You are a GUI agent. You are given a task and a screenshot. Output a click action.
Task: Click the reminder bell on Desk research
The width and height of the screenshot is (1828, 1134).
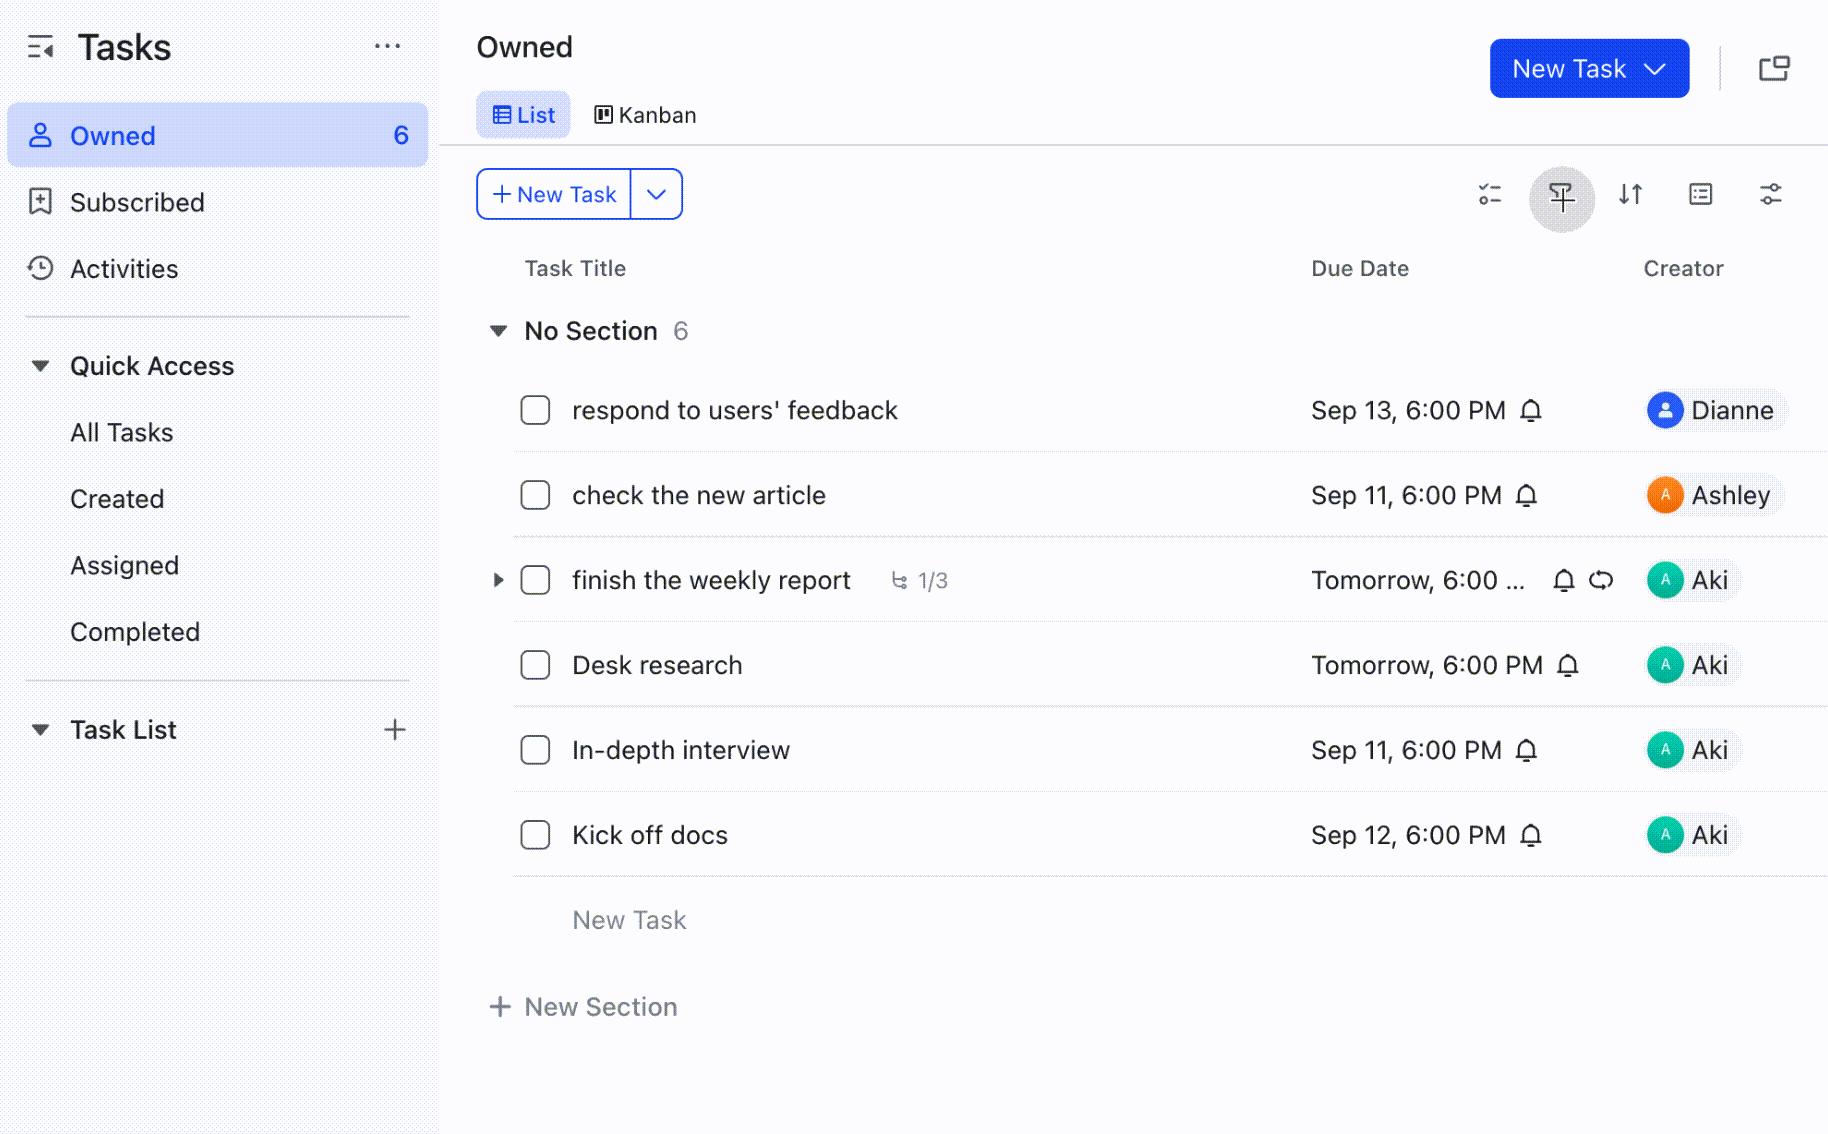[1568, 665]
